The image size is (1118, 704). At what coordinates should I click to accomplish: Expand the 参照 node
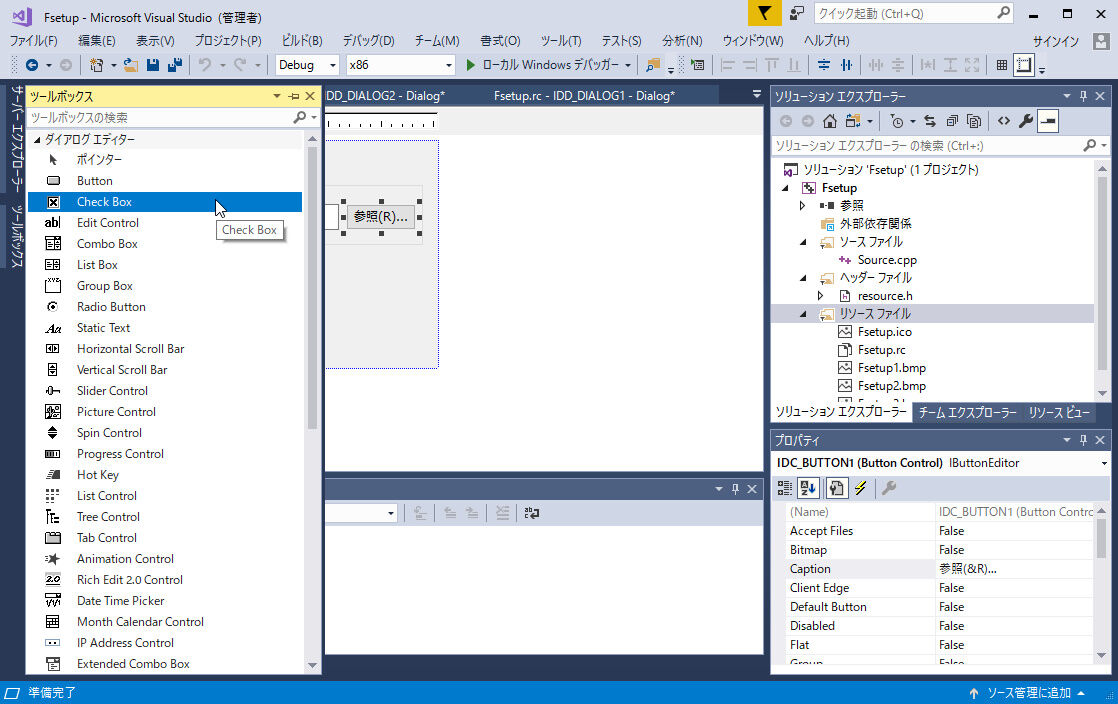(803, 205)
